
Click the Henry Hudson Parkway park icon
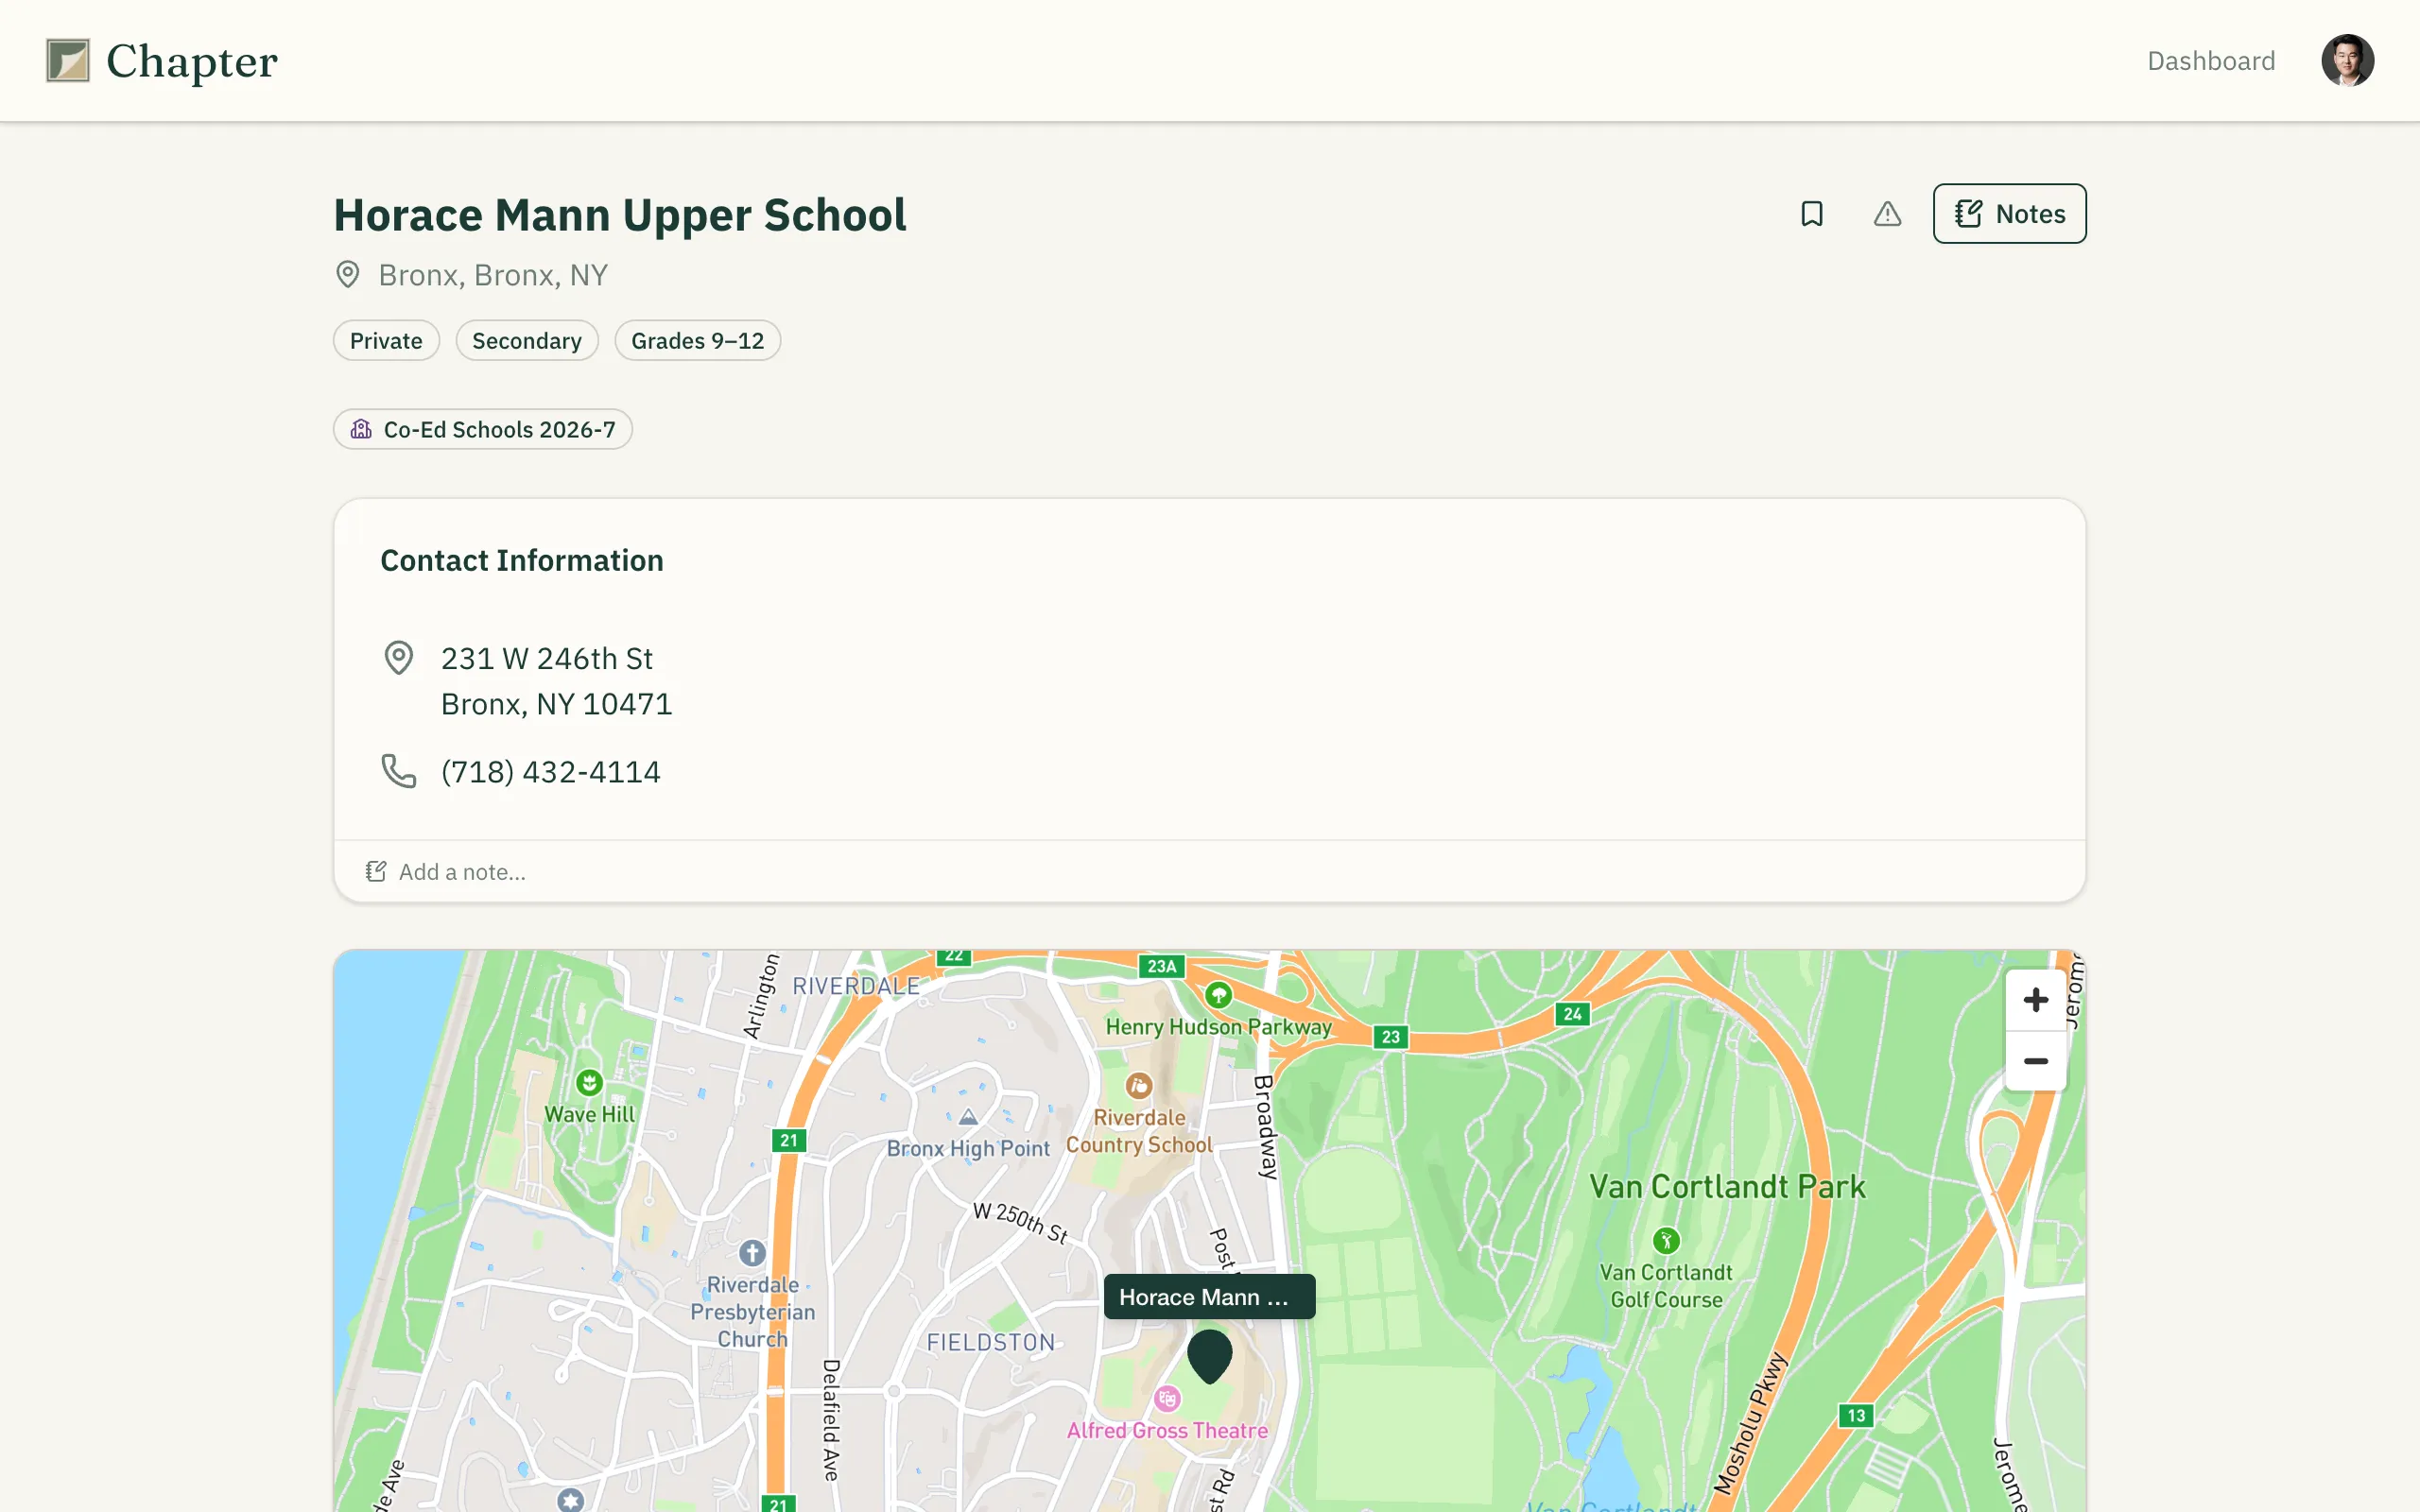click(x=1217, y=995)
